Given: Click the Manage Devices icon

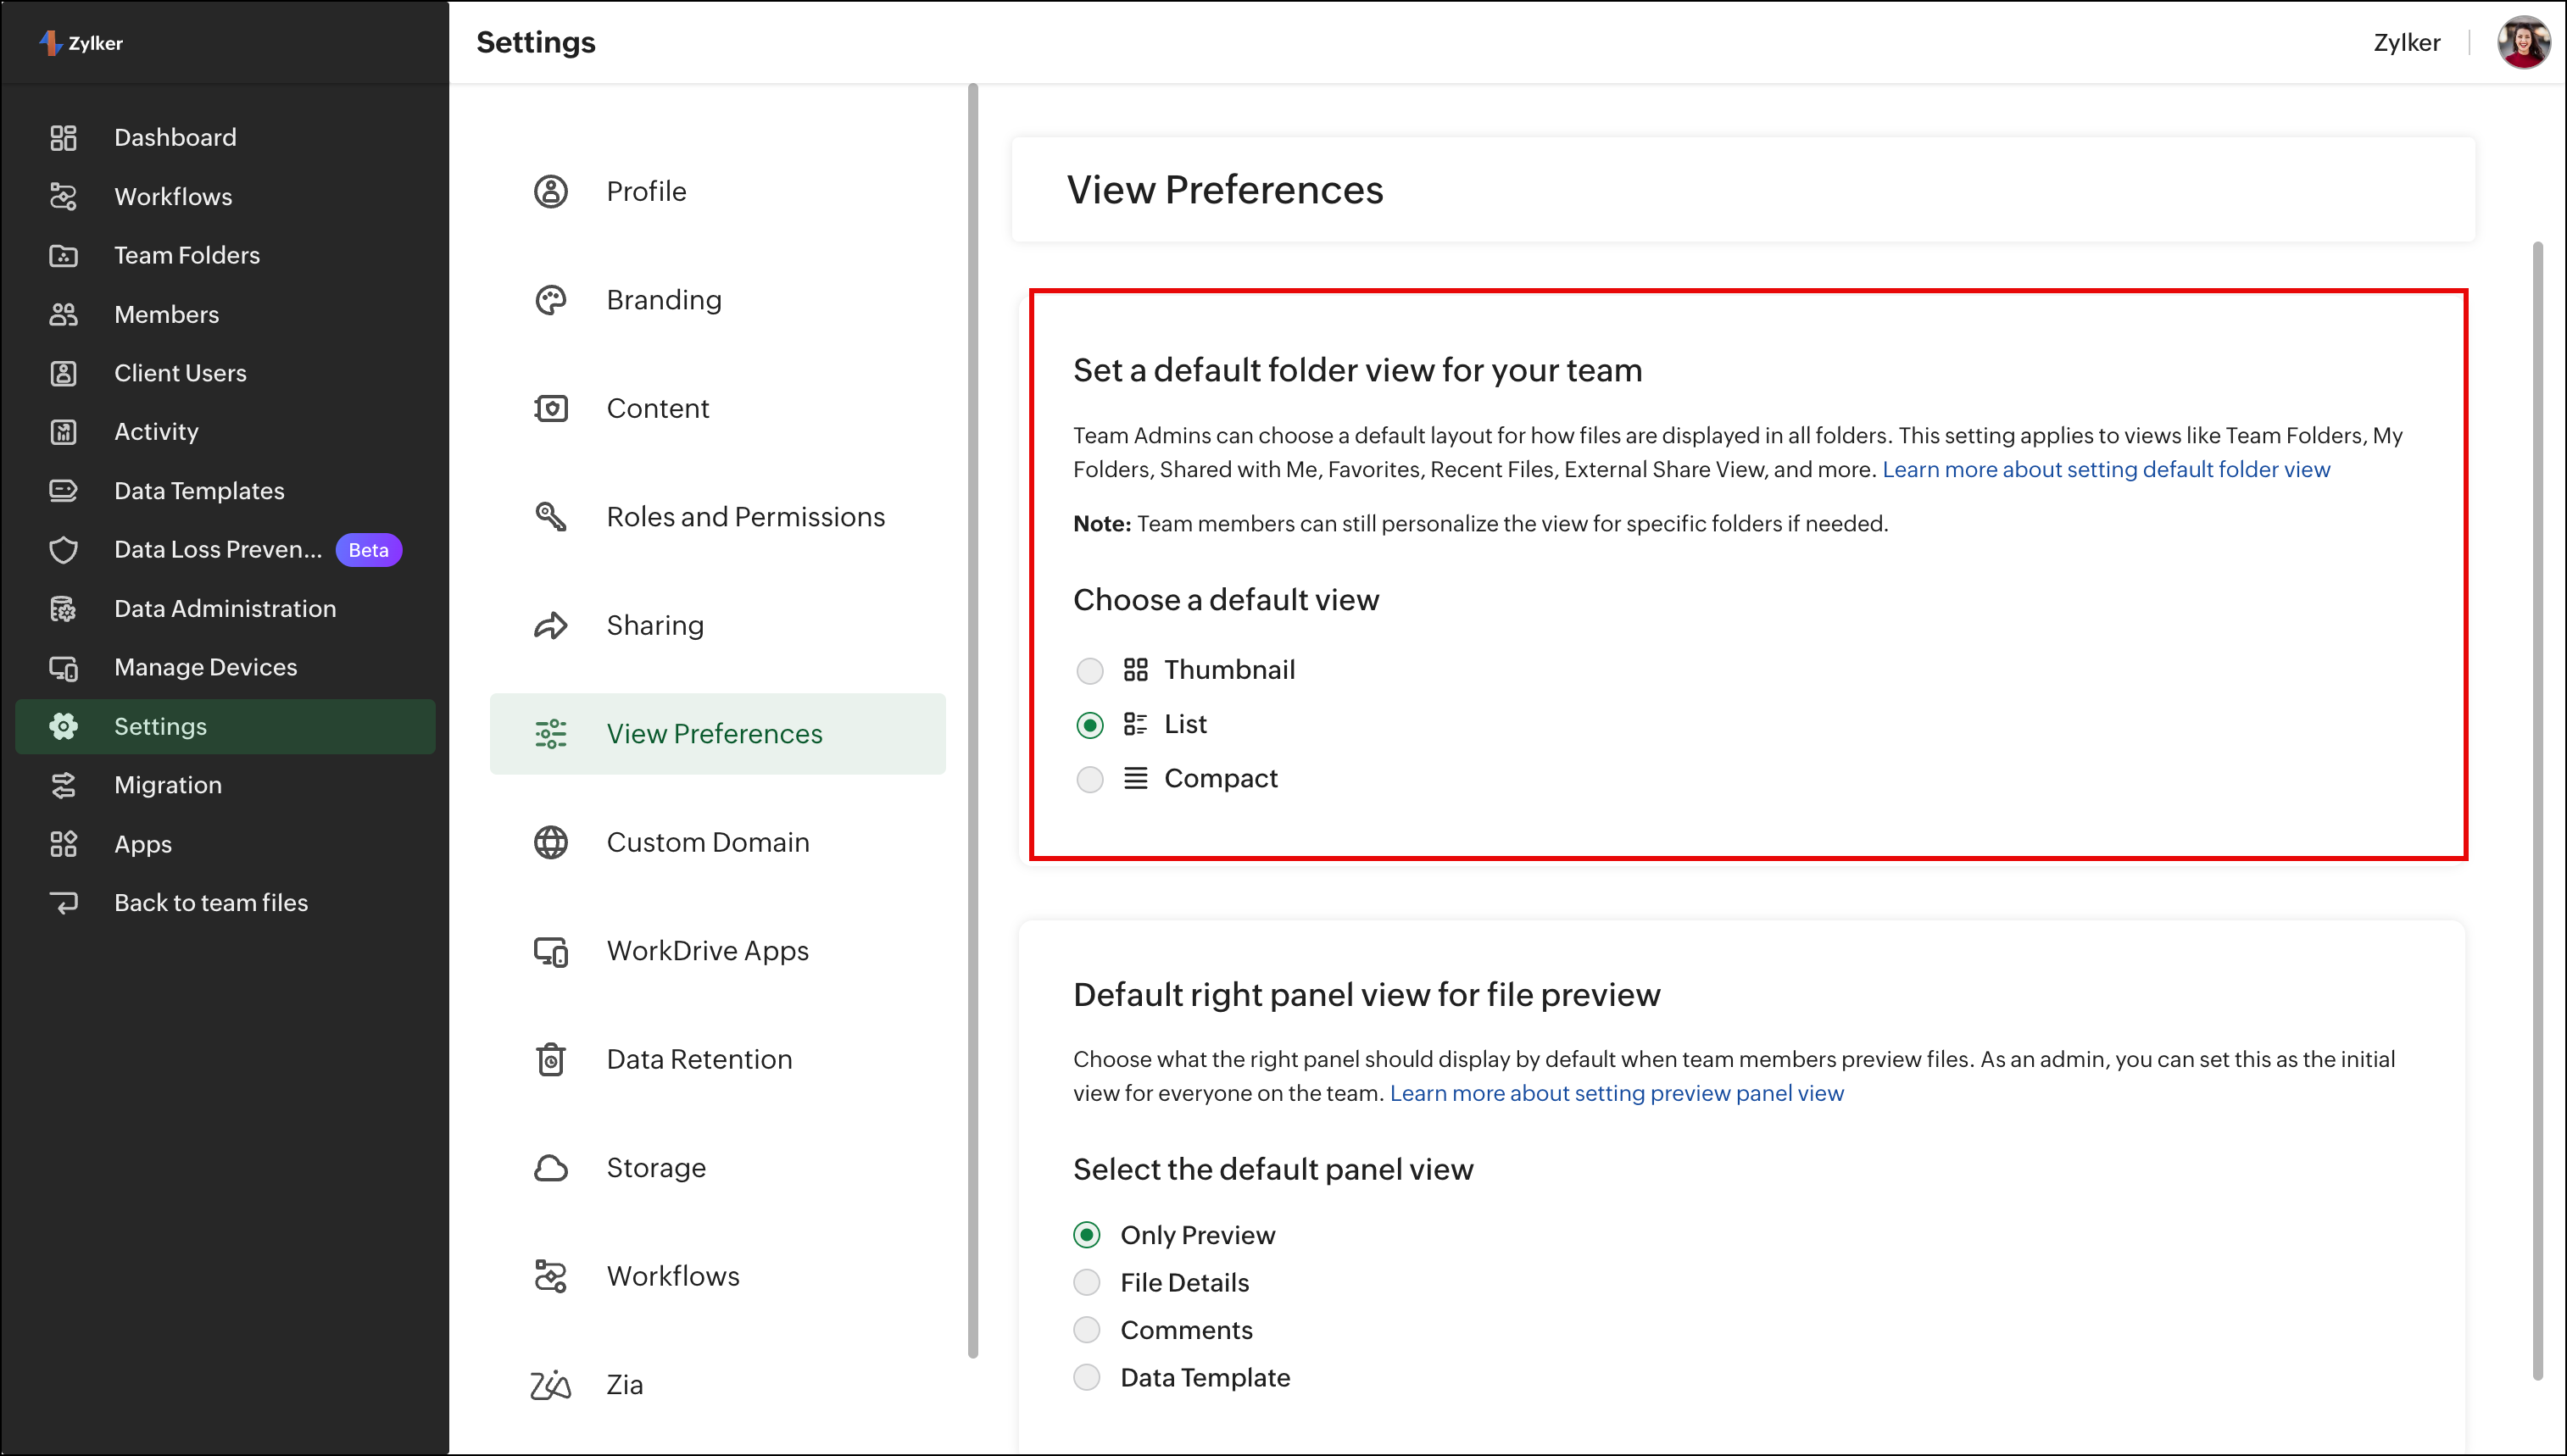Looking at the screenshot, I should coord(63,667).
